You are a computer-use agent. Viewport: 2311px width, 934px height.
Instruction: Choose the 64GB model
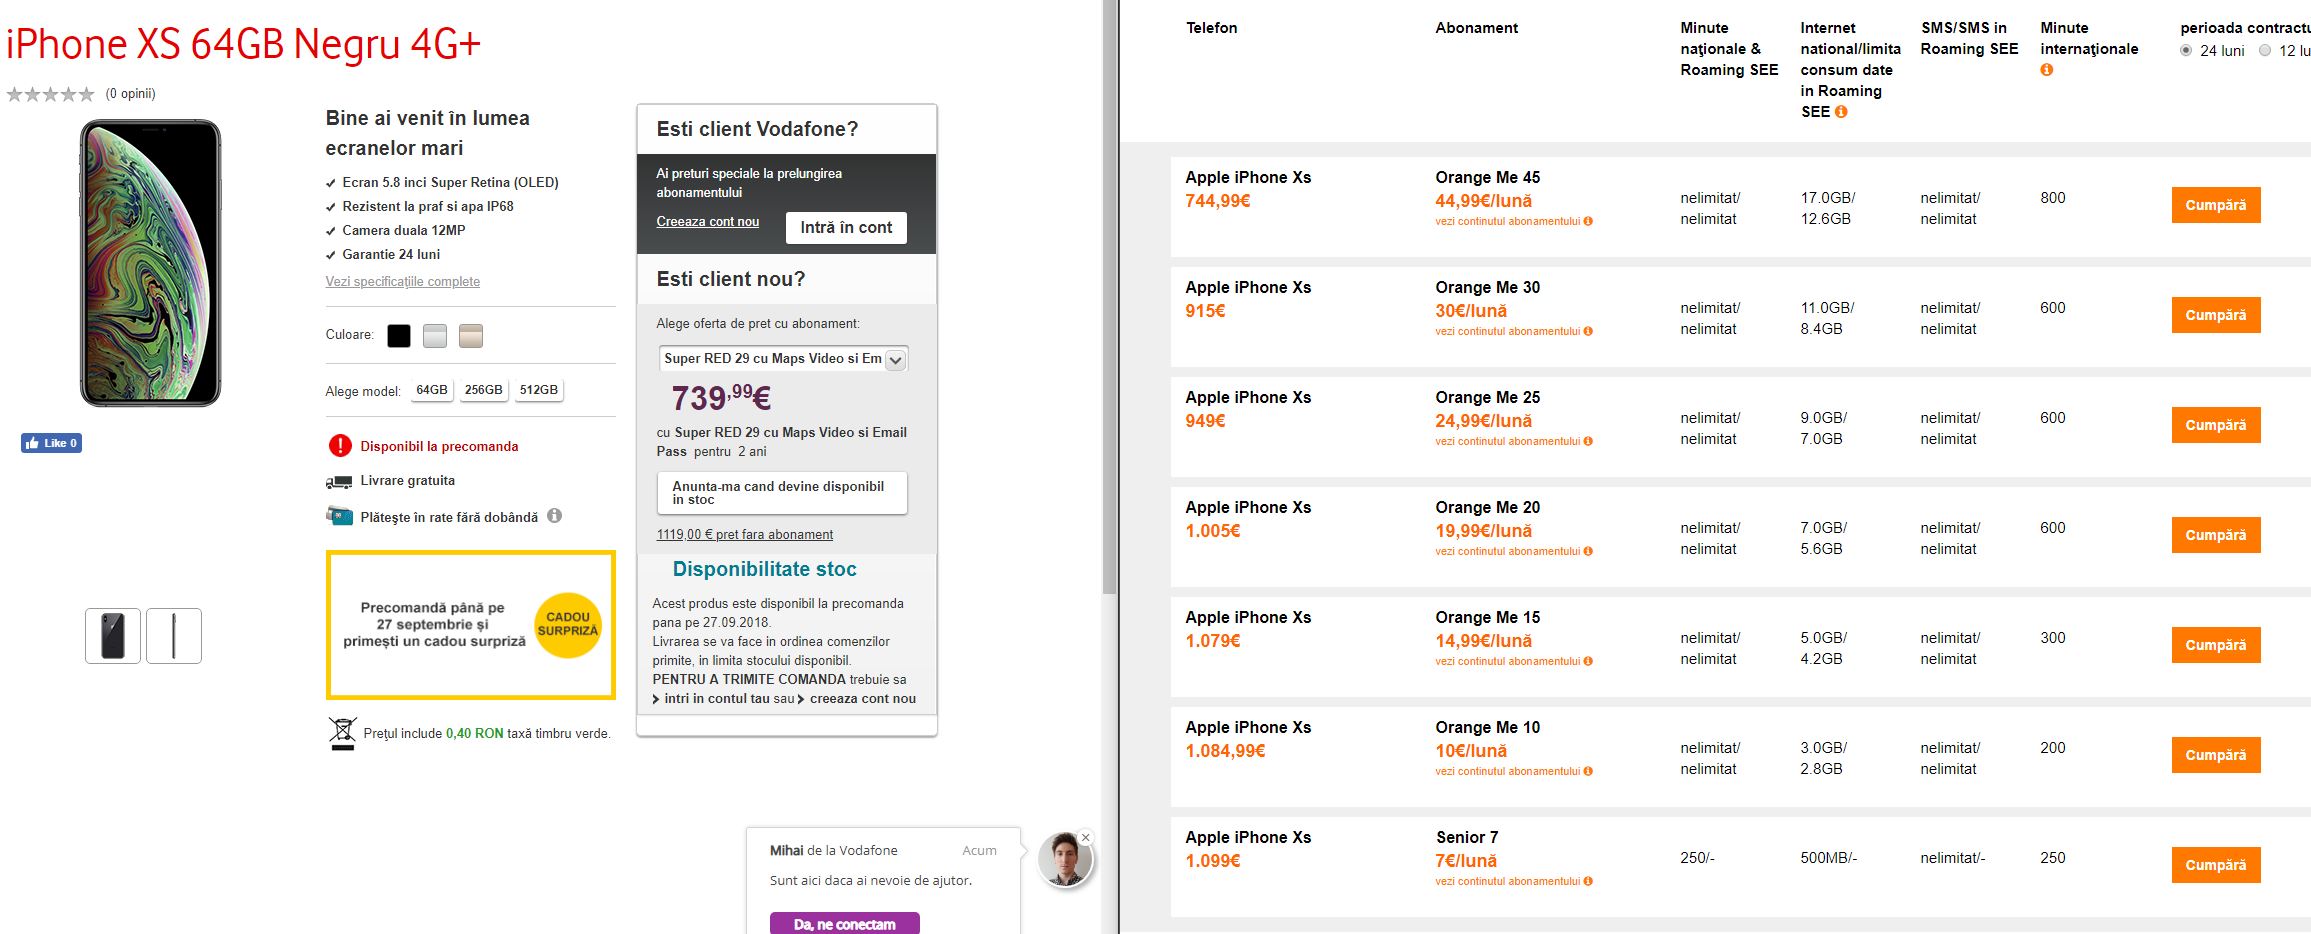click(432, 390)
